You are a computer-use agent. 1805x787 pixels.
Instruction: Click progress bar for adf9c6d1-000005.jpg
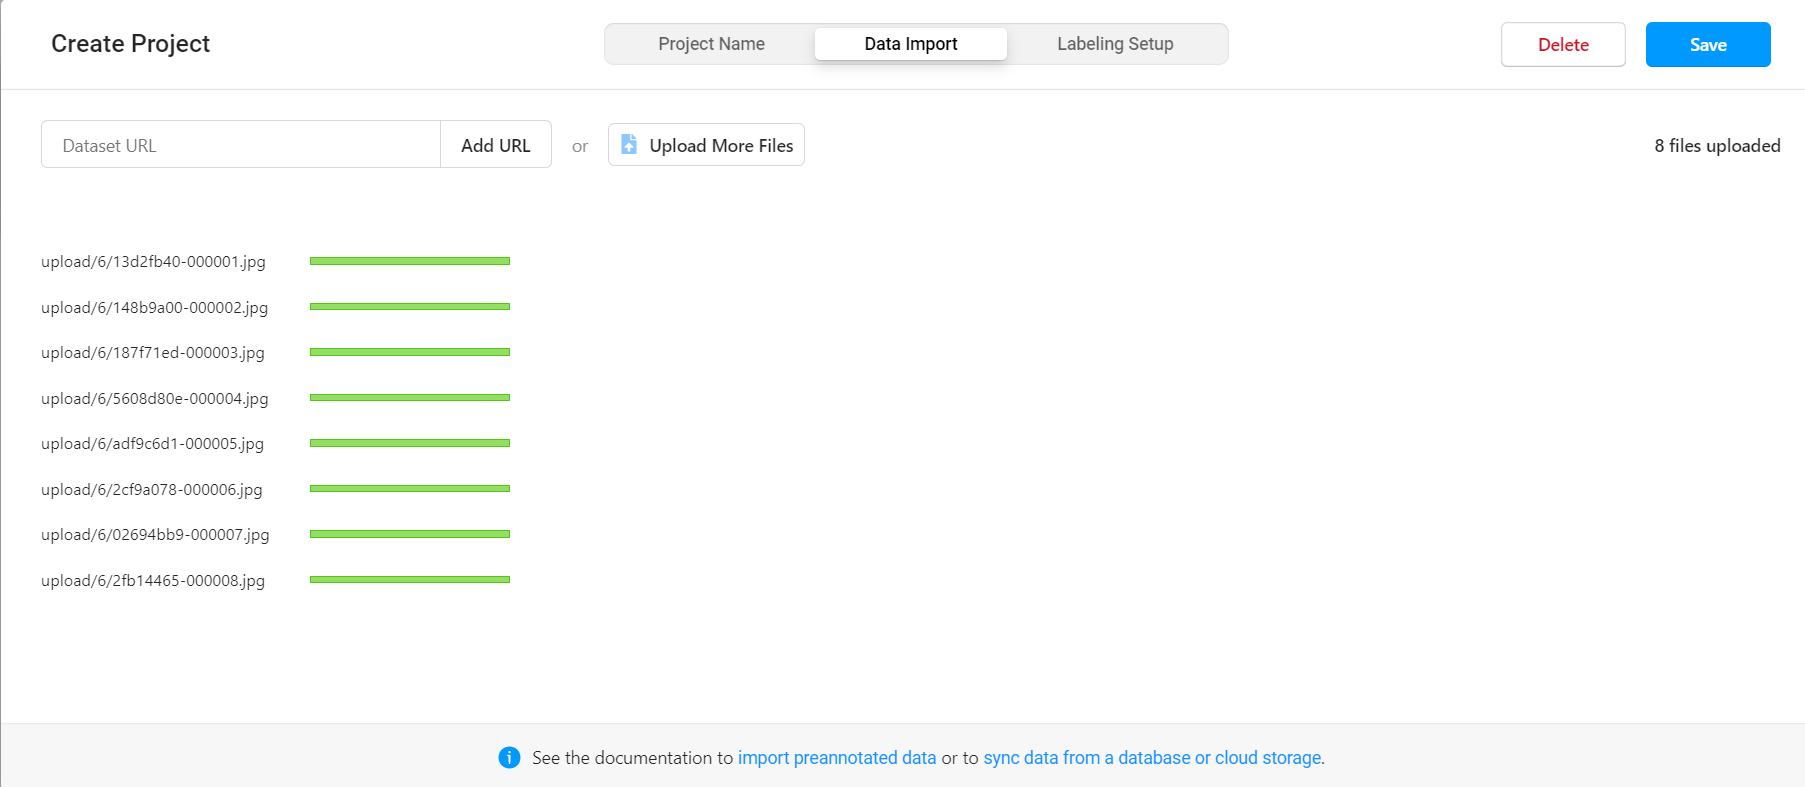point(410,443)
